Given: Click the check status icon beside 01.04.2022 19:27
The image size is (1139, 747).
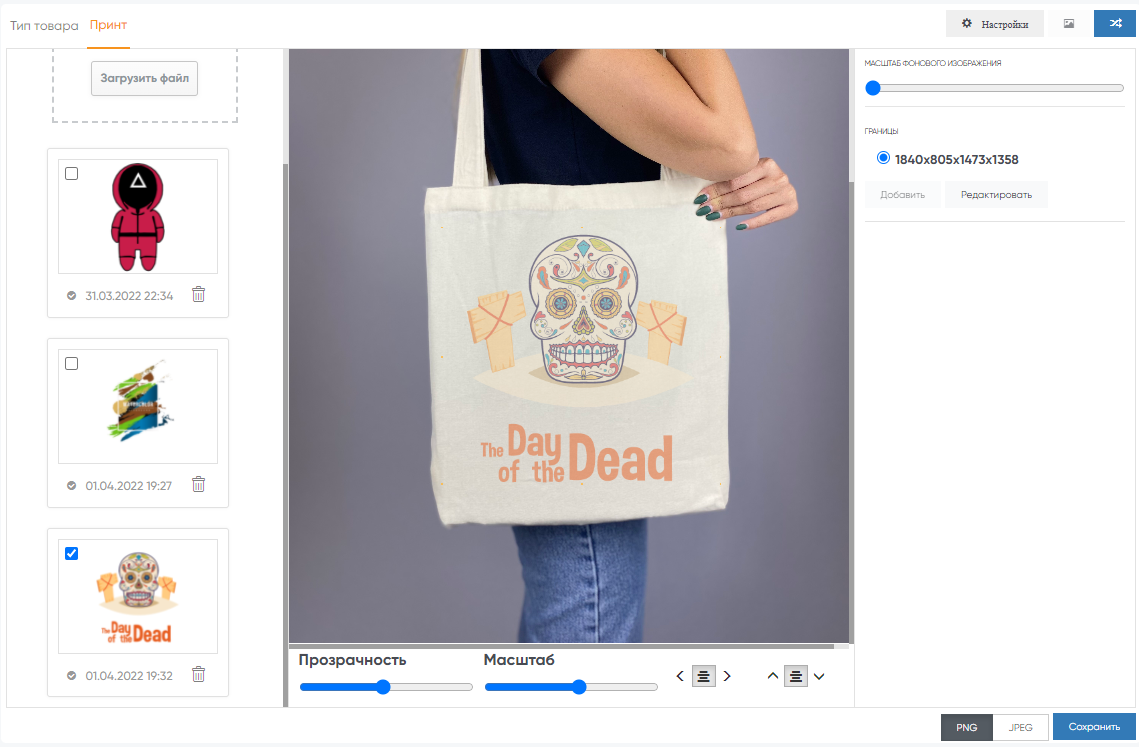Looking at the screenshot, I should point(71,485).
